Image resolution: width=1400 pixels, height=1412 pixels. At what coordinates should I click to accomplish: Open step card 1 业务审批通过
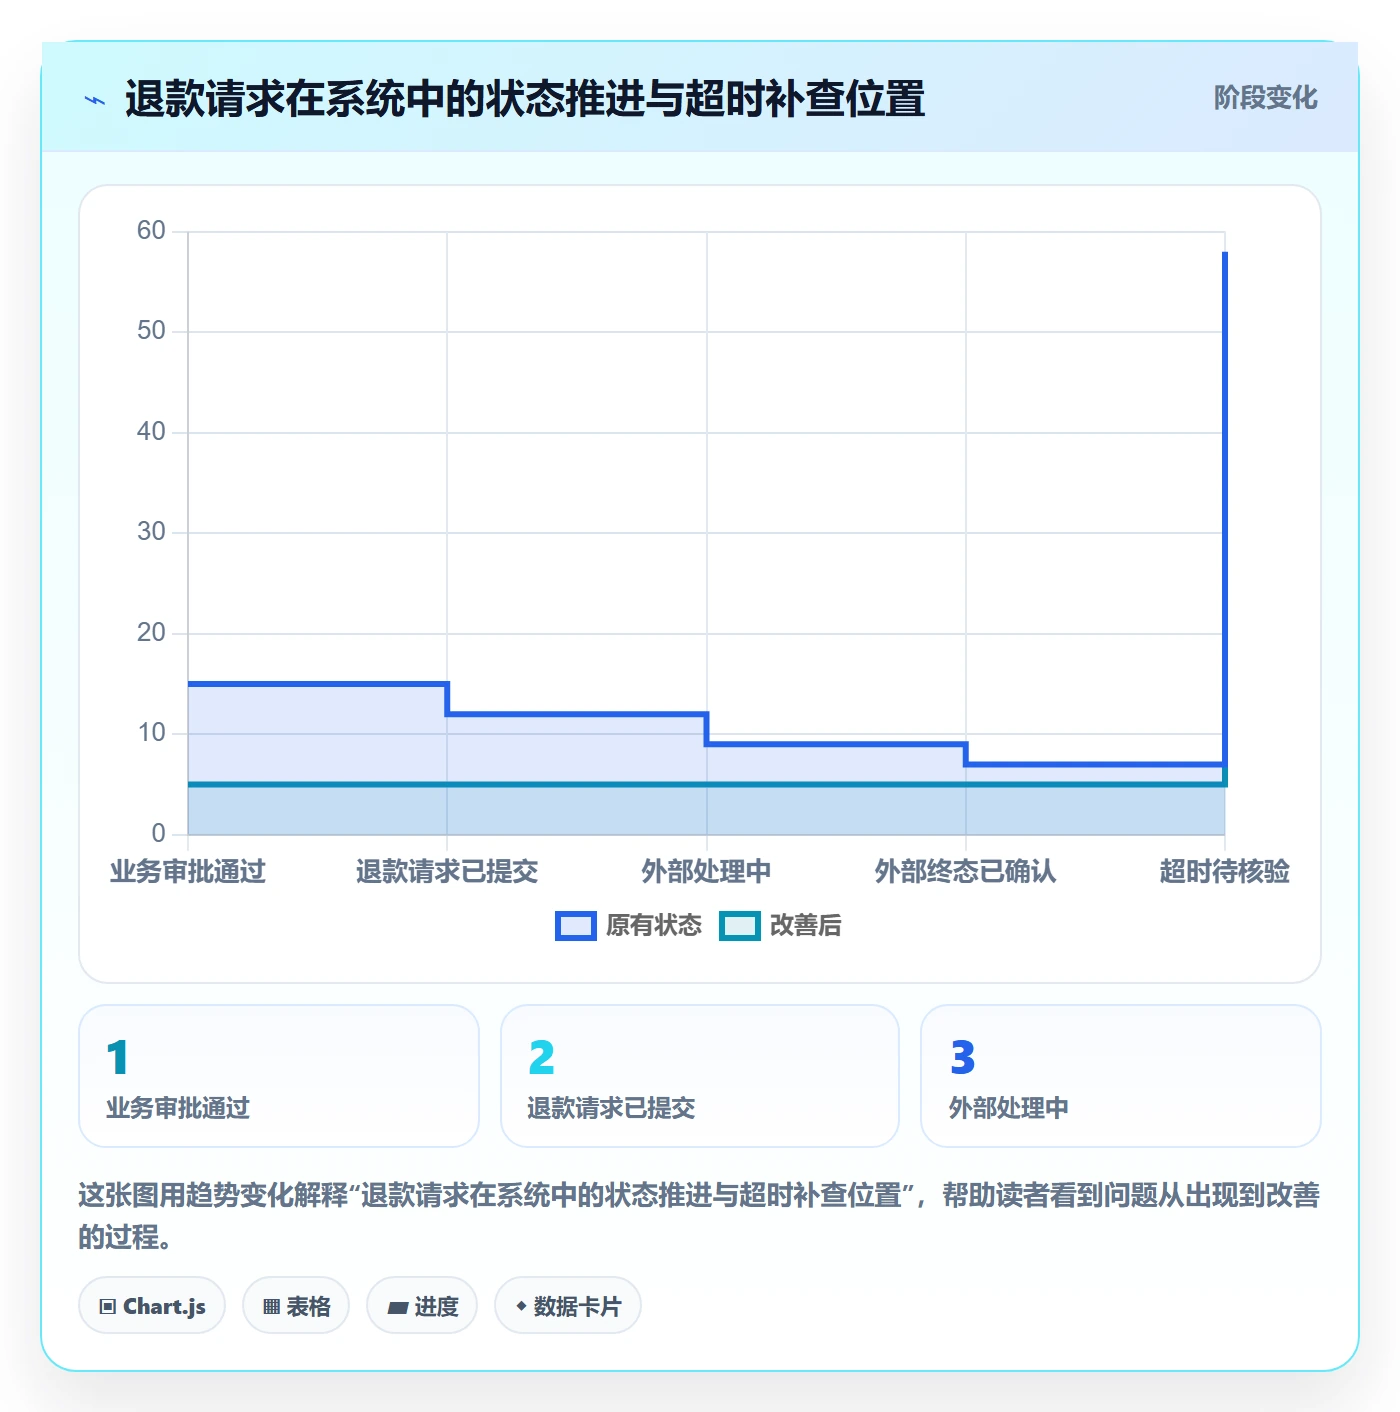pyautogui.click(x=279, y=1076)
